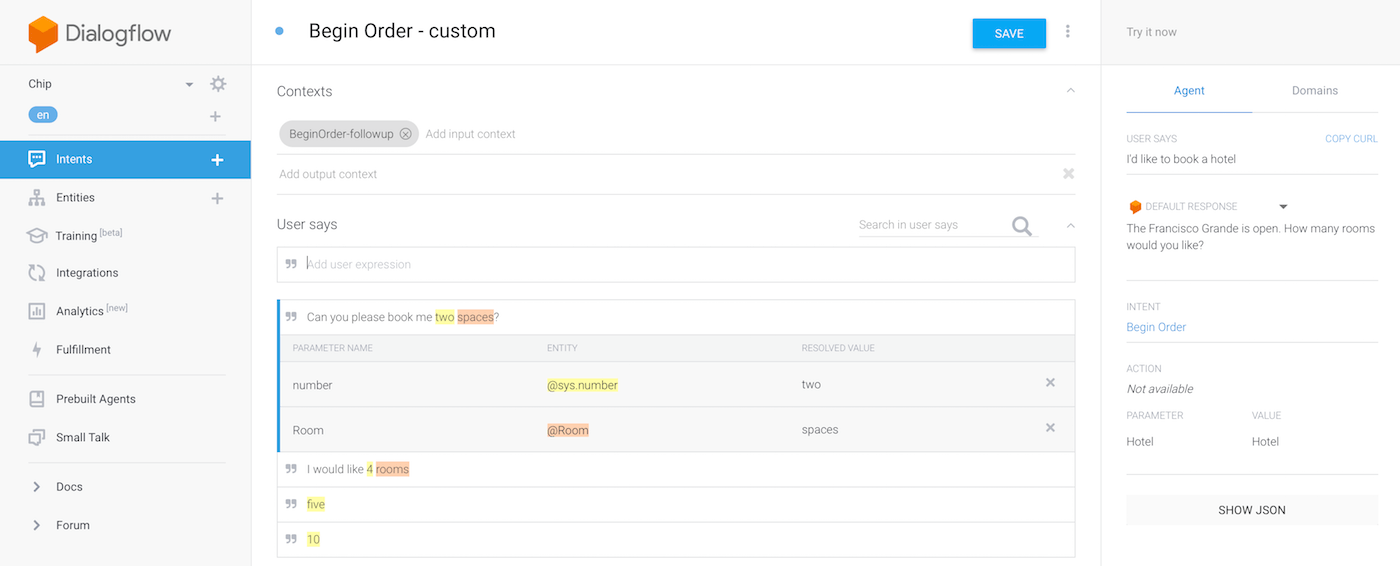
Task: Open Default Response dropdown arrow
Action: point(1283,207)
